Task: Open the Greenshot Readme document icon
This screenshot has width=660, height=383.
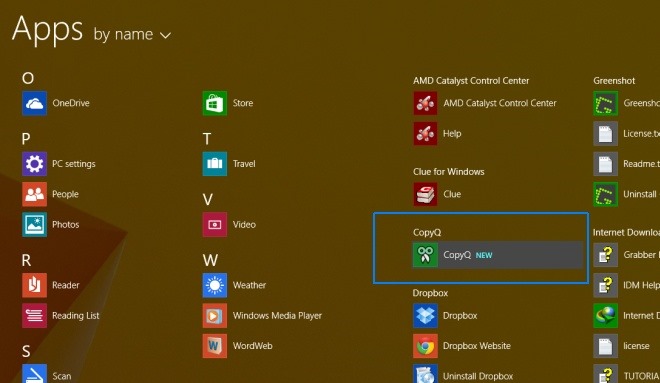Action: (x=605, y=164)
